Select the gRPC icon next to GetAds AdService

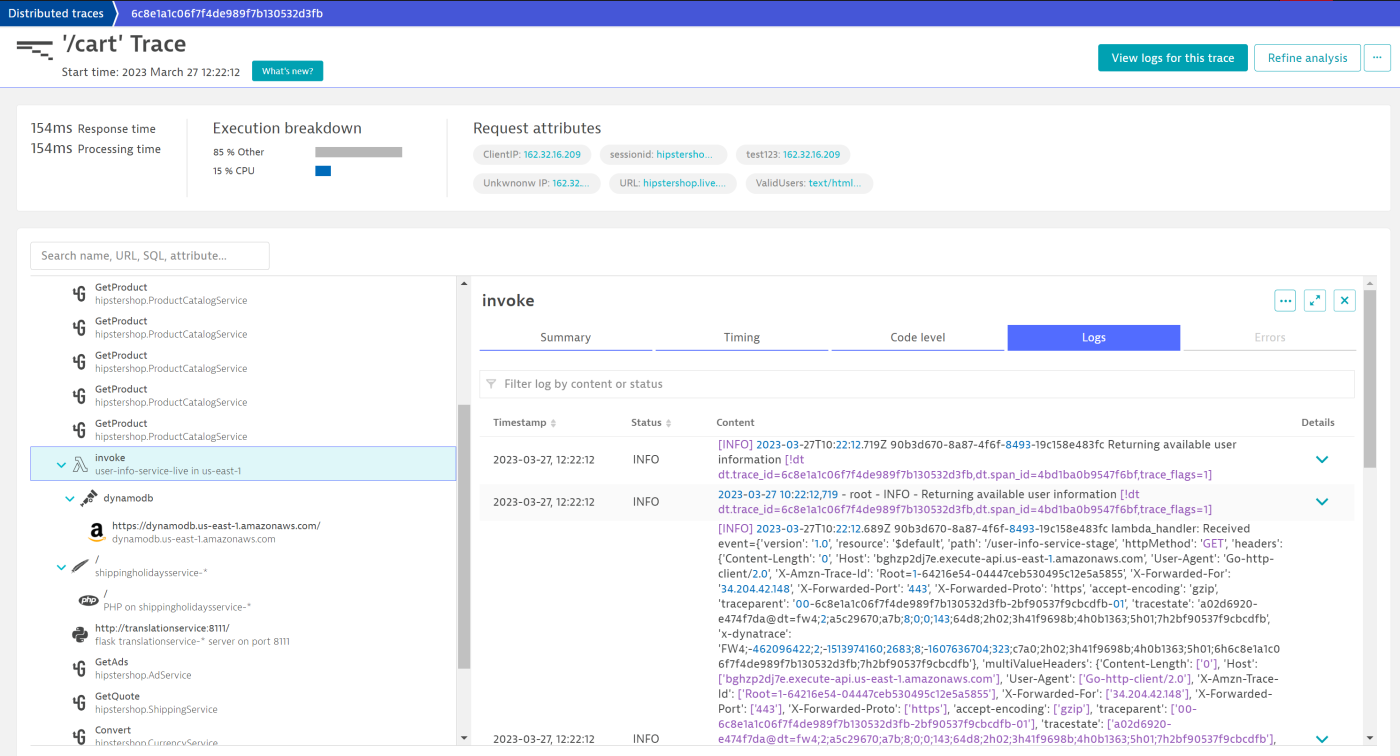point(80,666)
